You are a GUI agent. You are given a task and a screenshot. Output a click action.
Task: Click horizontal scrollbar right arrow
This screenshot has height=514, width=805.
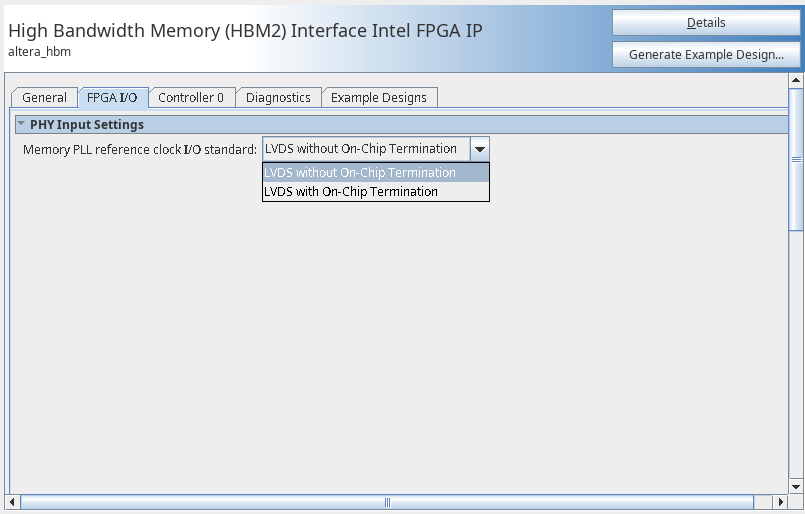pos(780,500)
